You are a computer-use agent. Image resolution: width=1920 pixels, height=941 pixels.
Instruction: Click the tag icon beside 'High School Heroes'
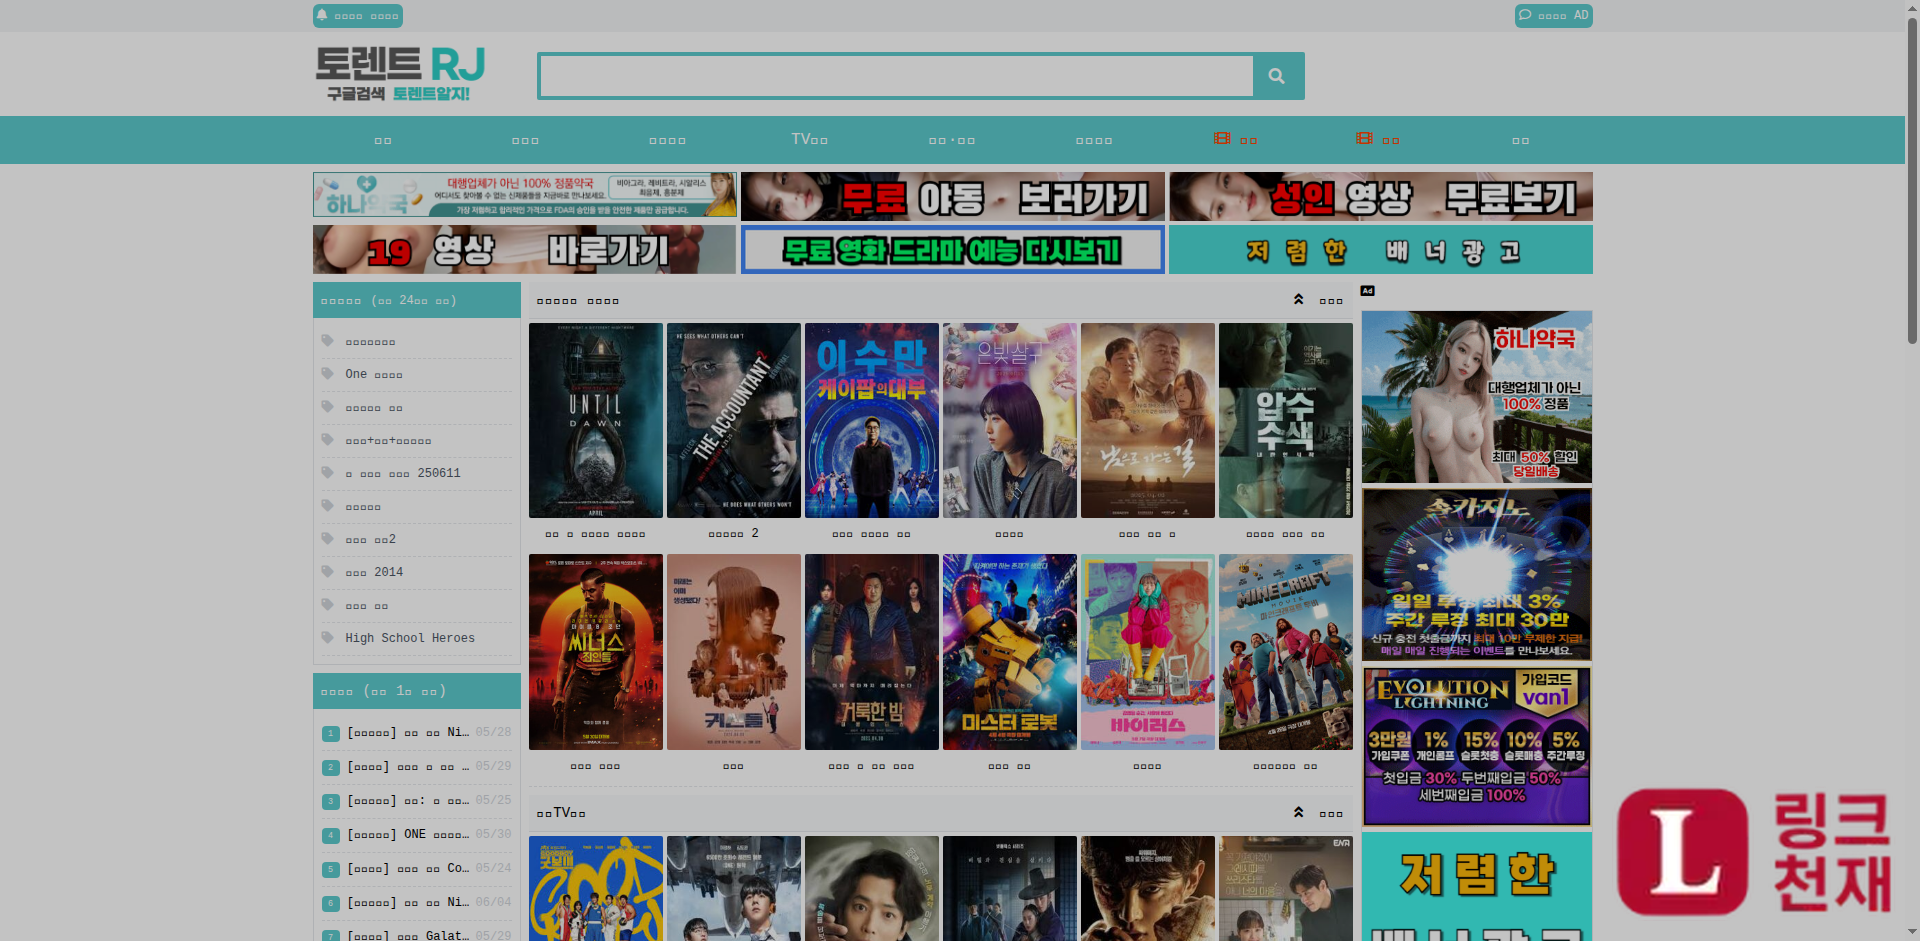327,637
